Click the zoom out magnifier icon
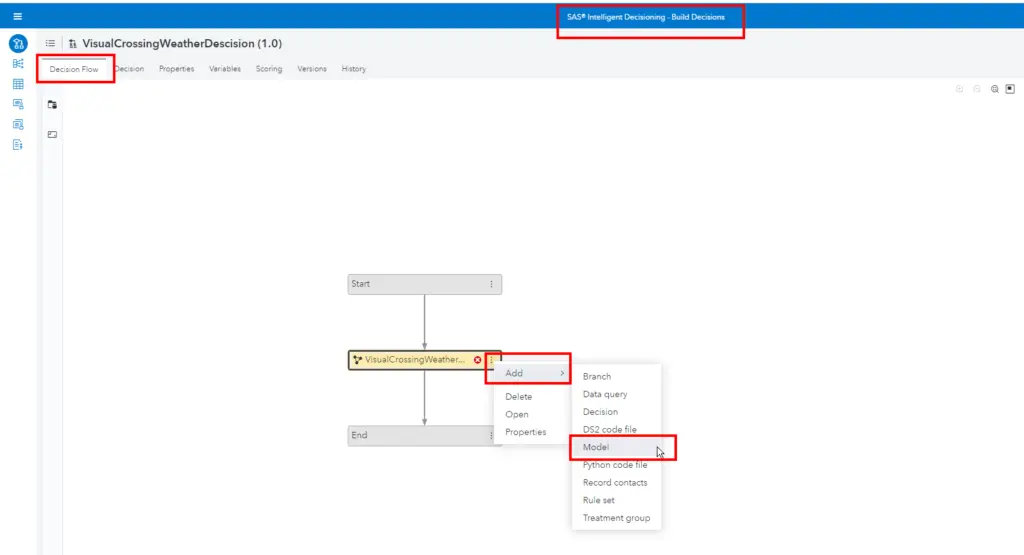 point(976,88)
